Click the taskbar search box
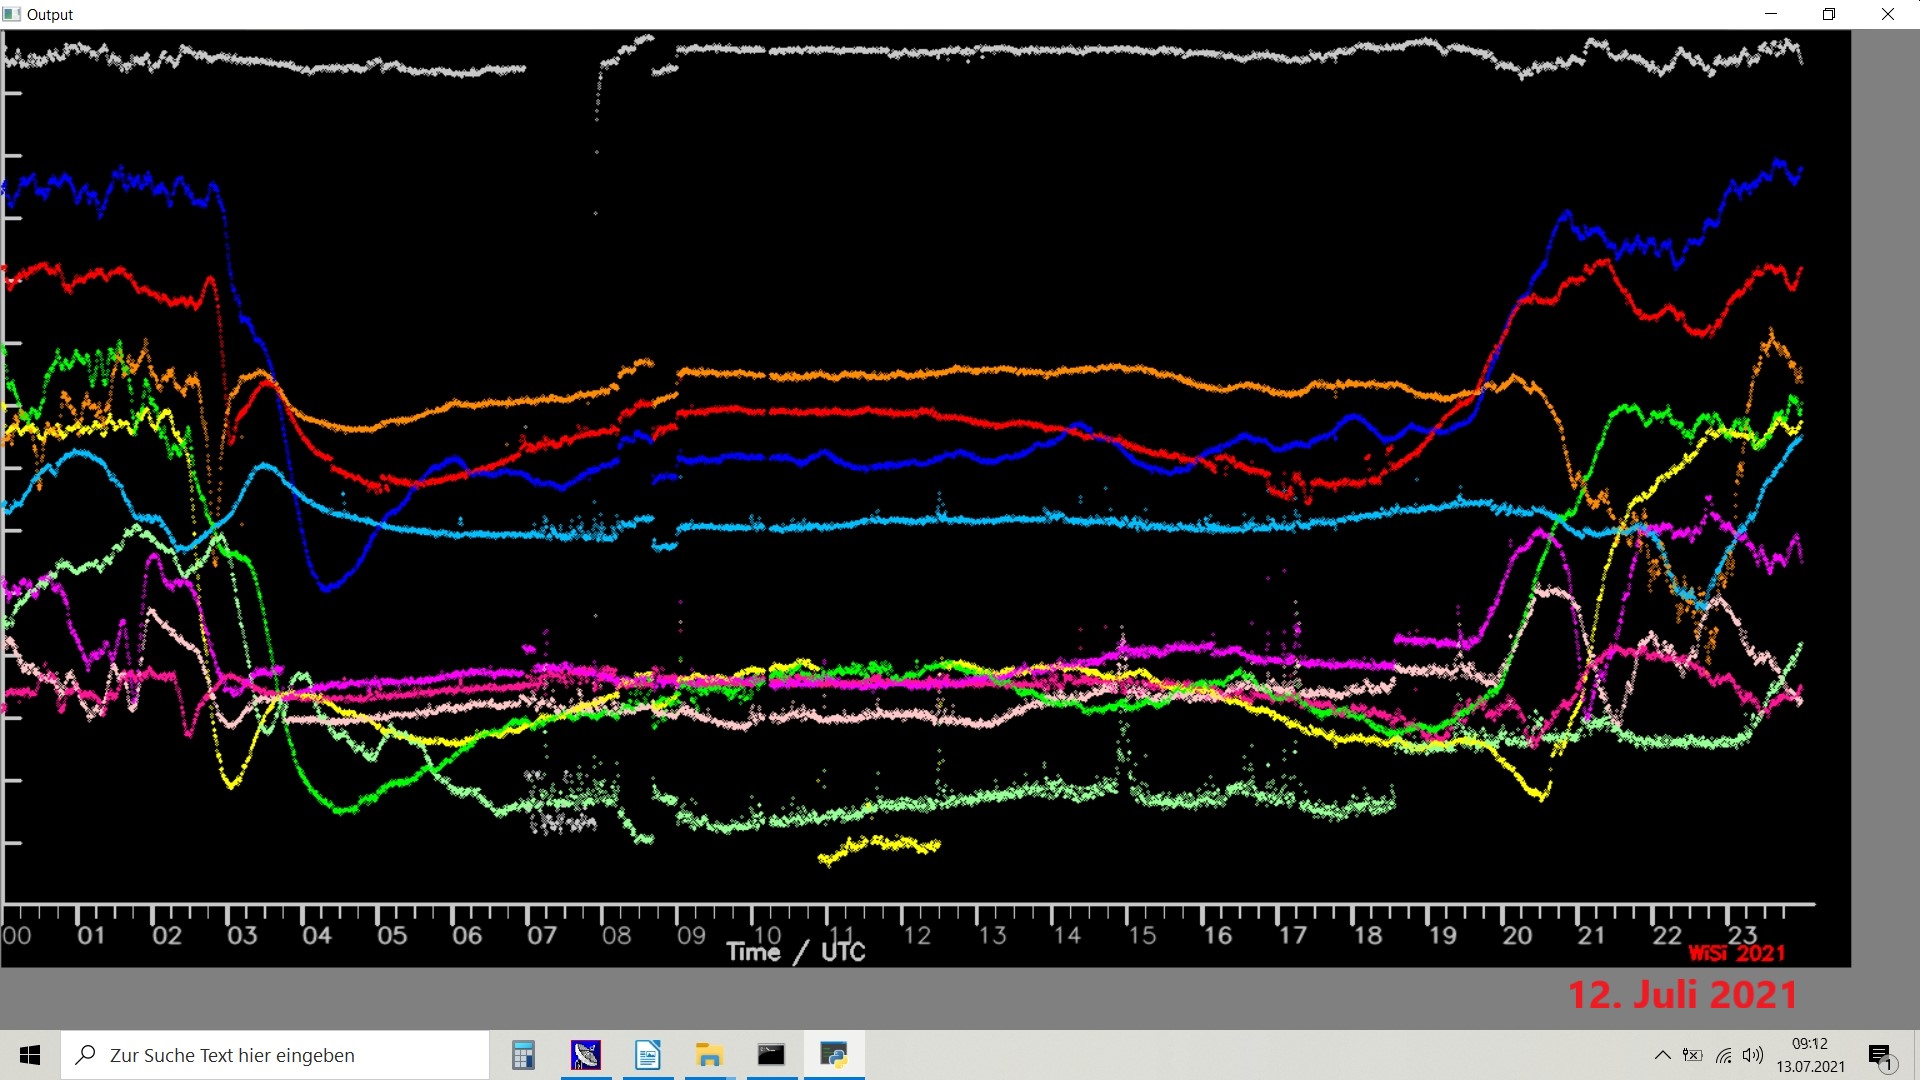The image size is (1920, 1080). tap(275, 1055)
